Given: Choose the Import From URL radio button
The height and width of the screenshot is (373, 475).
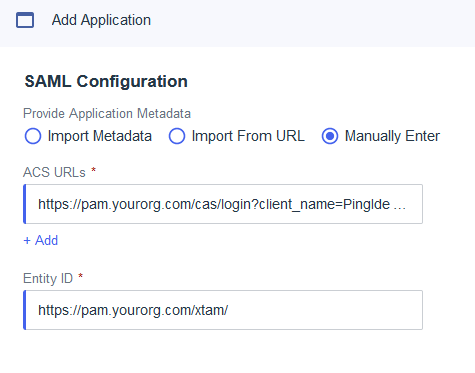Looking at the screenshot, I should coord(177,136).
